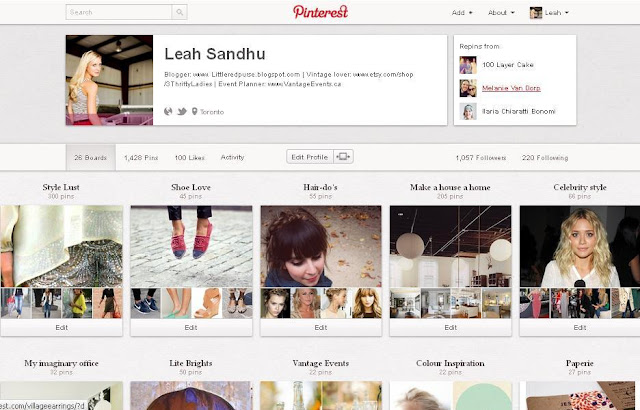Open the Activity tab
Viewport: 640px width, 410px height.
pos(232,157)
